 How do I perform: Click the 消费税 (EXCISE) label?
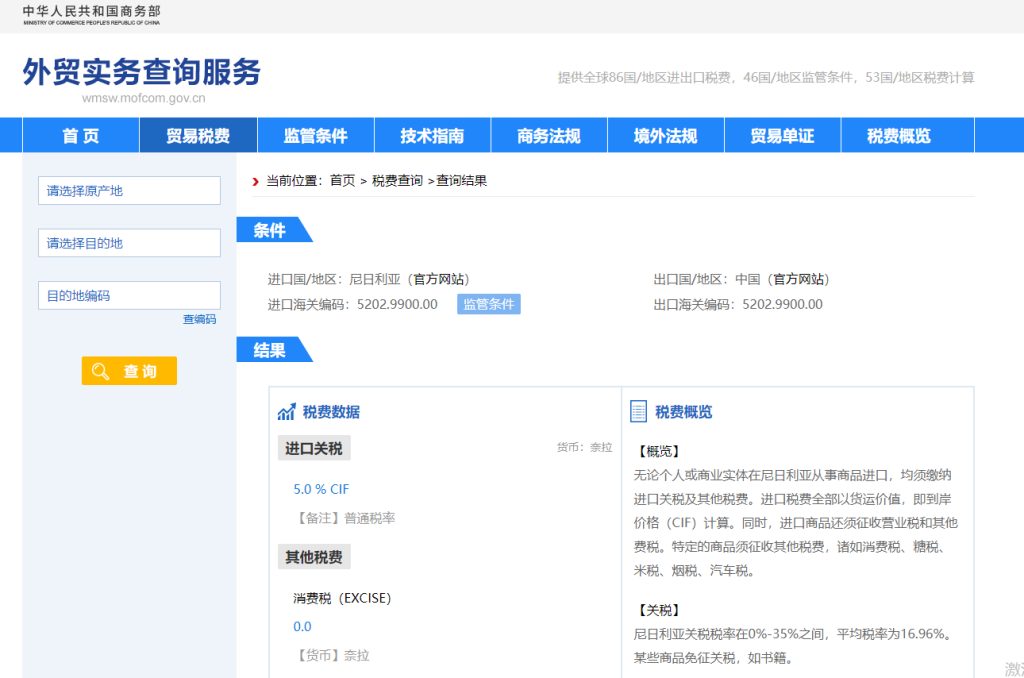(x=342, y=598)
